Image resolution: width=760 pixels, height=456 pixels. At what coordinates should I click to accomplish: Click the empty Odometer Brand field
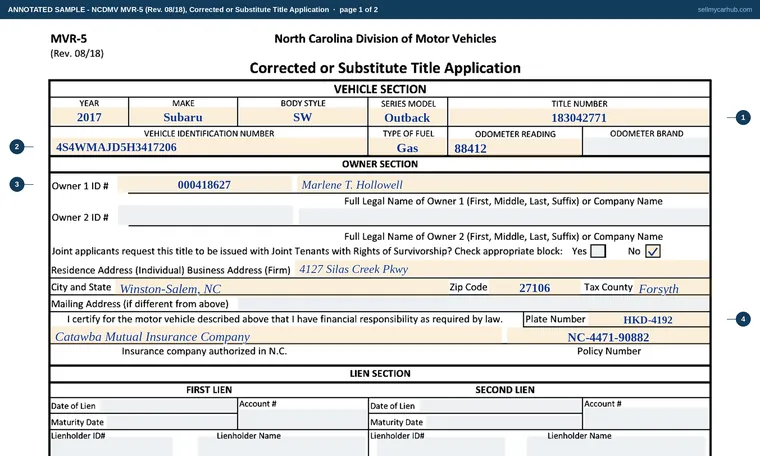coord(646,147)
